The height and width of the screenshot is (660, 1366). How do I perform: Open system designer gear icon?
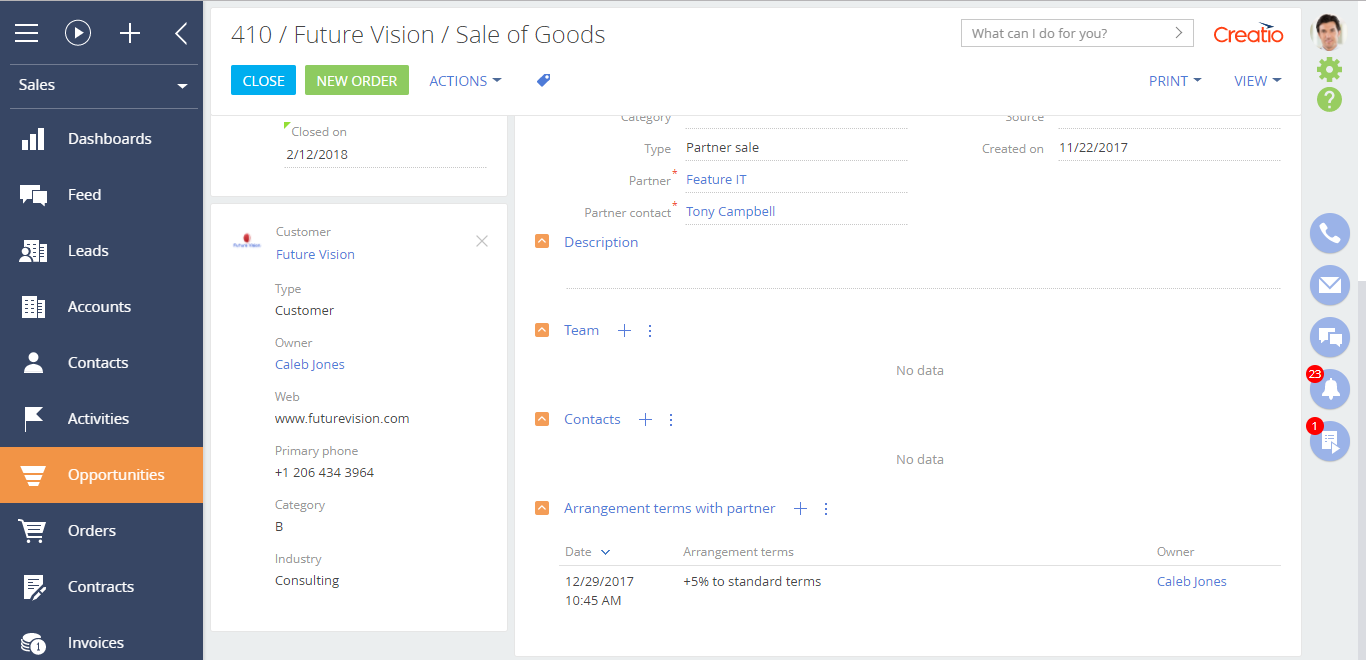click(x=1329, y=69)
